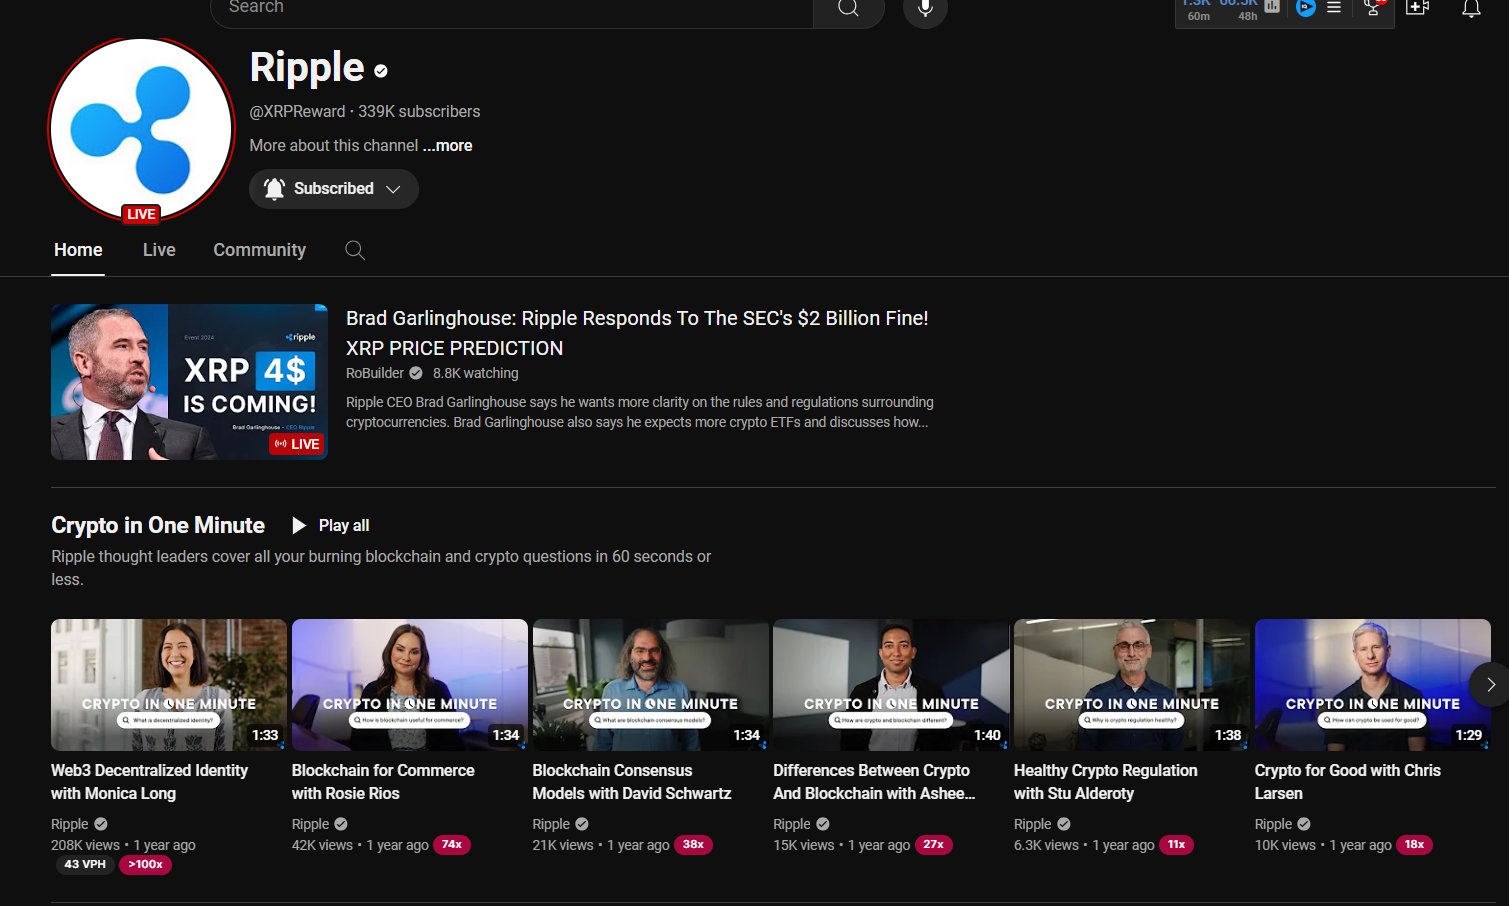Viewport: 1509px width, 906px height.
Task: Click the 339K subscribers text
Action: tap(419, 112)
